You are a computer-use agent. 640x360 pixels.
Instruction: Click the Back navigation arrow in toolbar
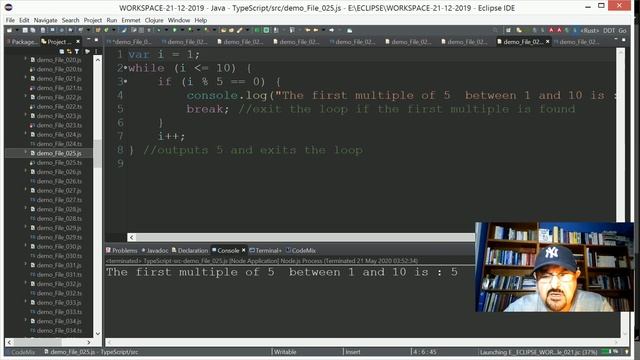pyautogui.click(x=316, y=30)
